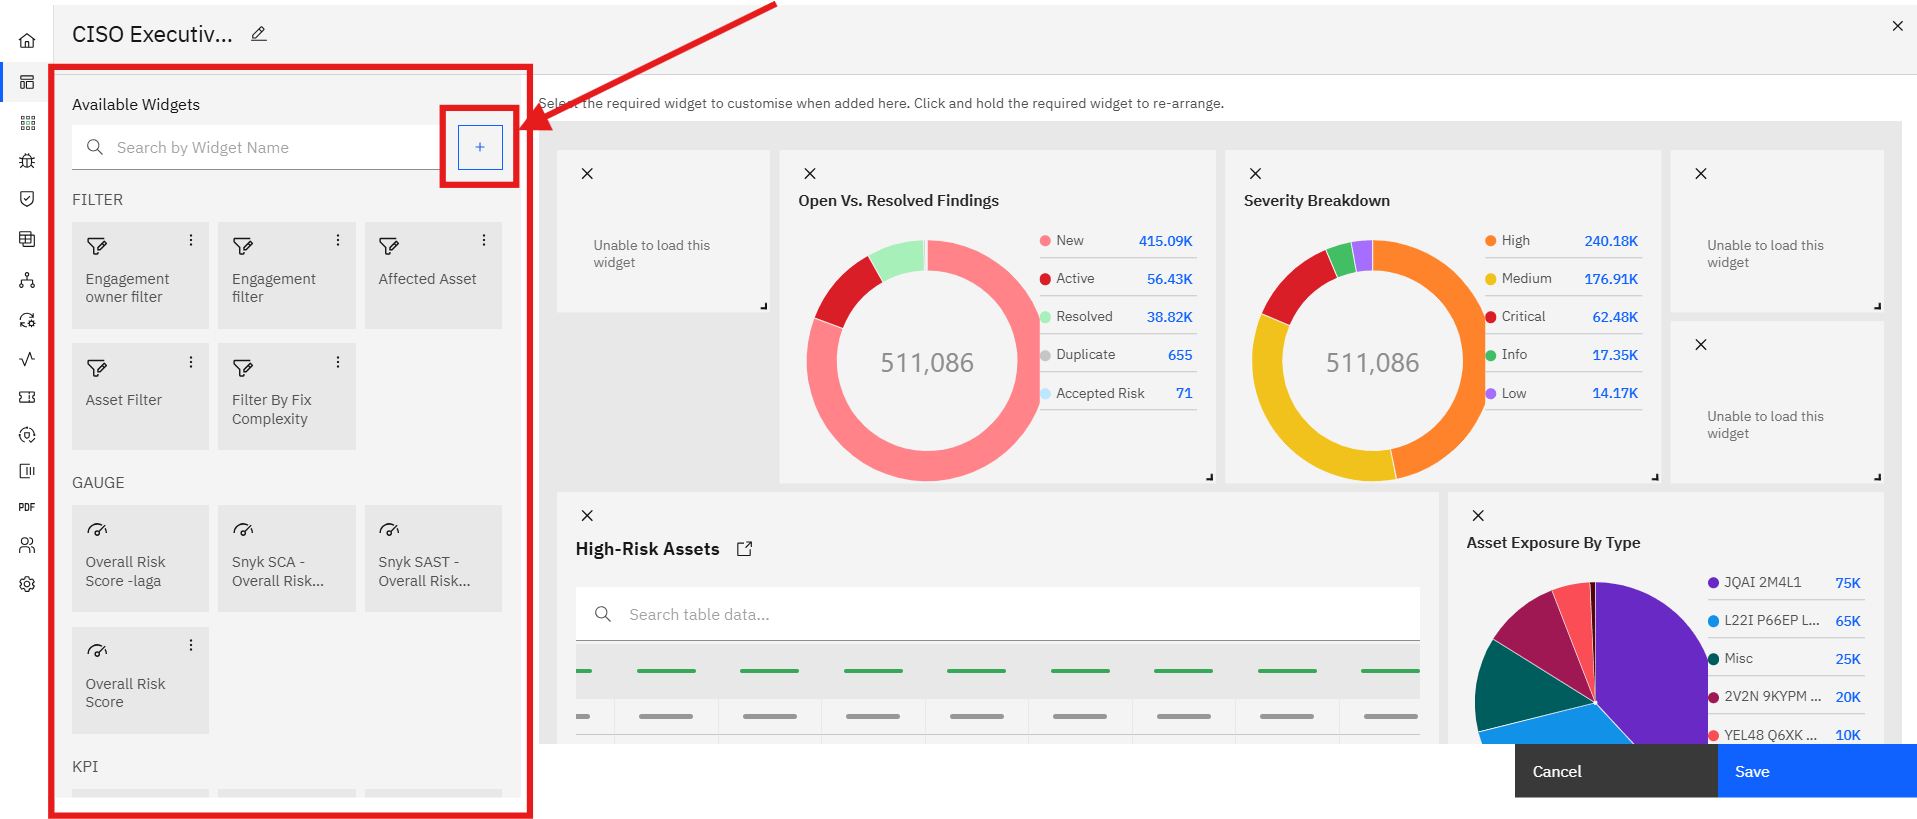Open the users sidebar icon
The height and width of the screenshot is (819, 1917).
click(27, 545)
